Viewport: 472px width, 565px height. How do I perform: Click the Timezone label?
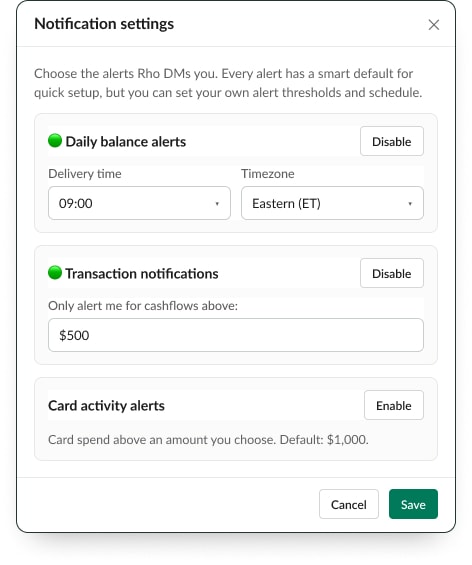coord(268,174)
